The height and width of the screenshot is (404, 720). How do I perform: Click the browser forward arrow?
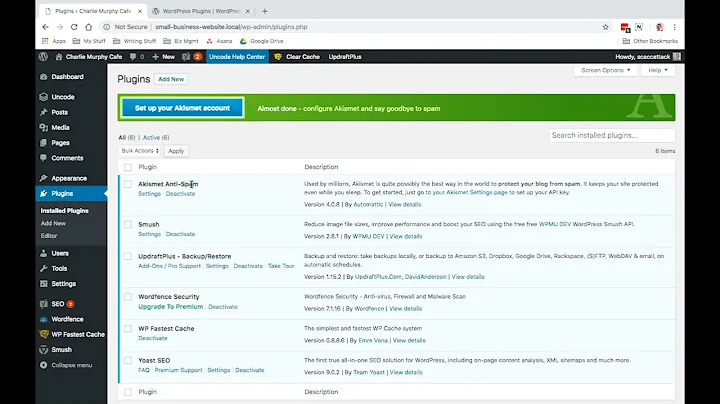(x=60, y=27)
